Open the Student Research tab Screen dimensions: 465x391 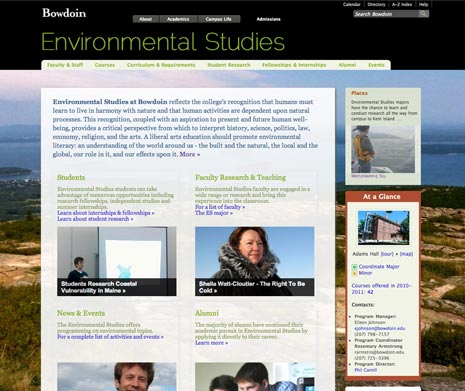[x=229, y=65]
